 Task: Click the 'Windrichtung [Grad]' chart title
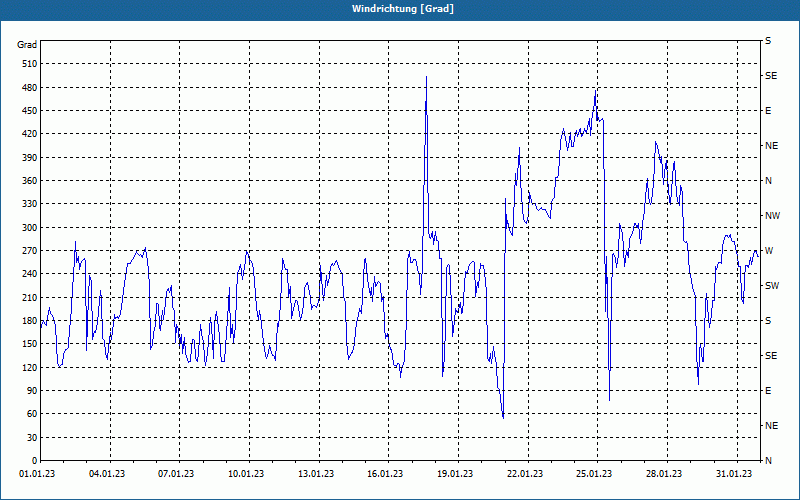tap(403, 9)
